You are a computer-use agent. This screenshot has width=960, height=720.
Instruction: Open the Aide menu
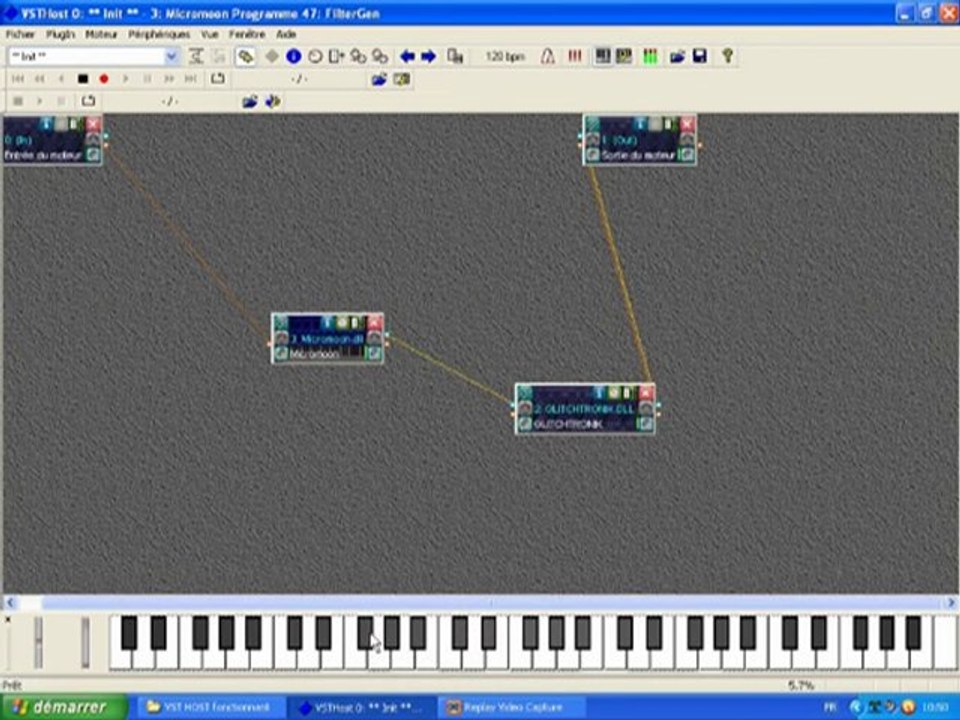click(286, 34)
